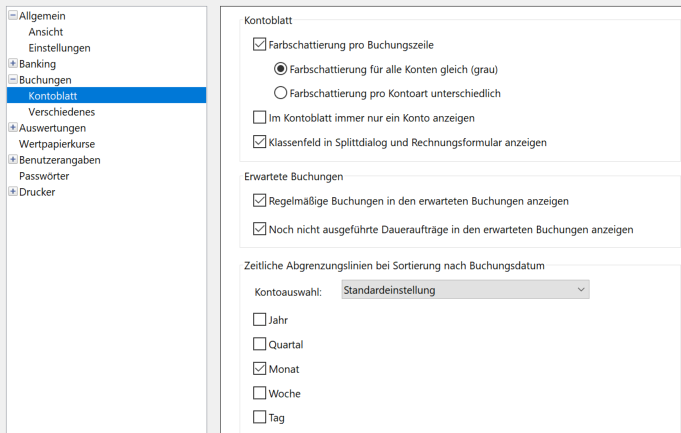Disable Farbschattierung pro Buchungszeile checkbox
The image size is (681, 433).
[x=260, y=45]
